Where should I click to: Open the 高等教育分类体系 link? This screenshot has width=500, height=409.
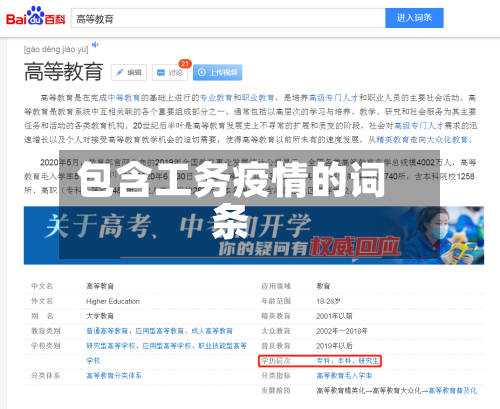click(114, 376)
